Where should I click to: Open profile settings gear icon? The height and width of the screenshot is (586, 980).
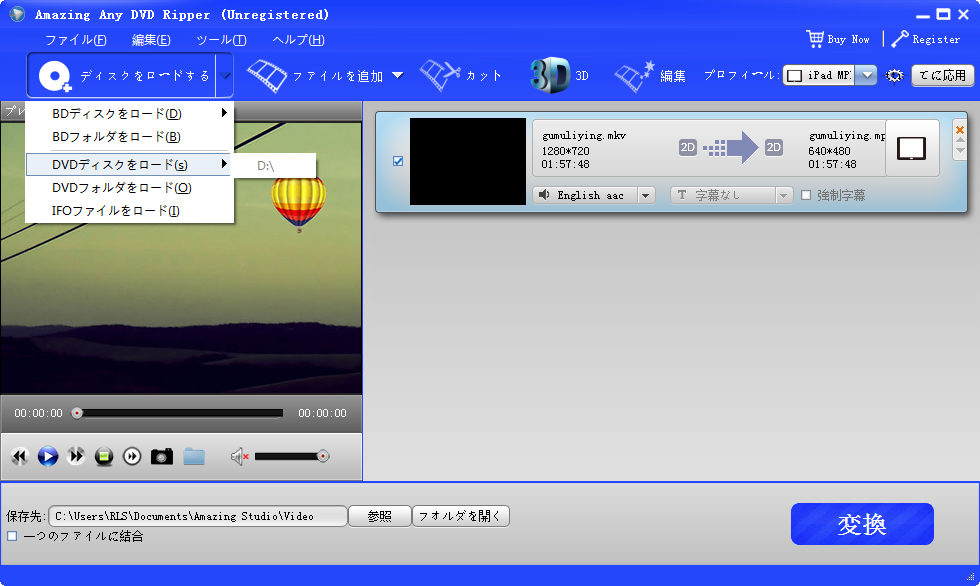(x=894, y=76)
